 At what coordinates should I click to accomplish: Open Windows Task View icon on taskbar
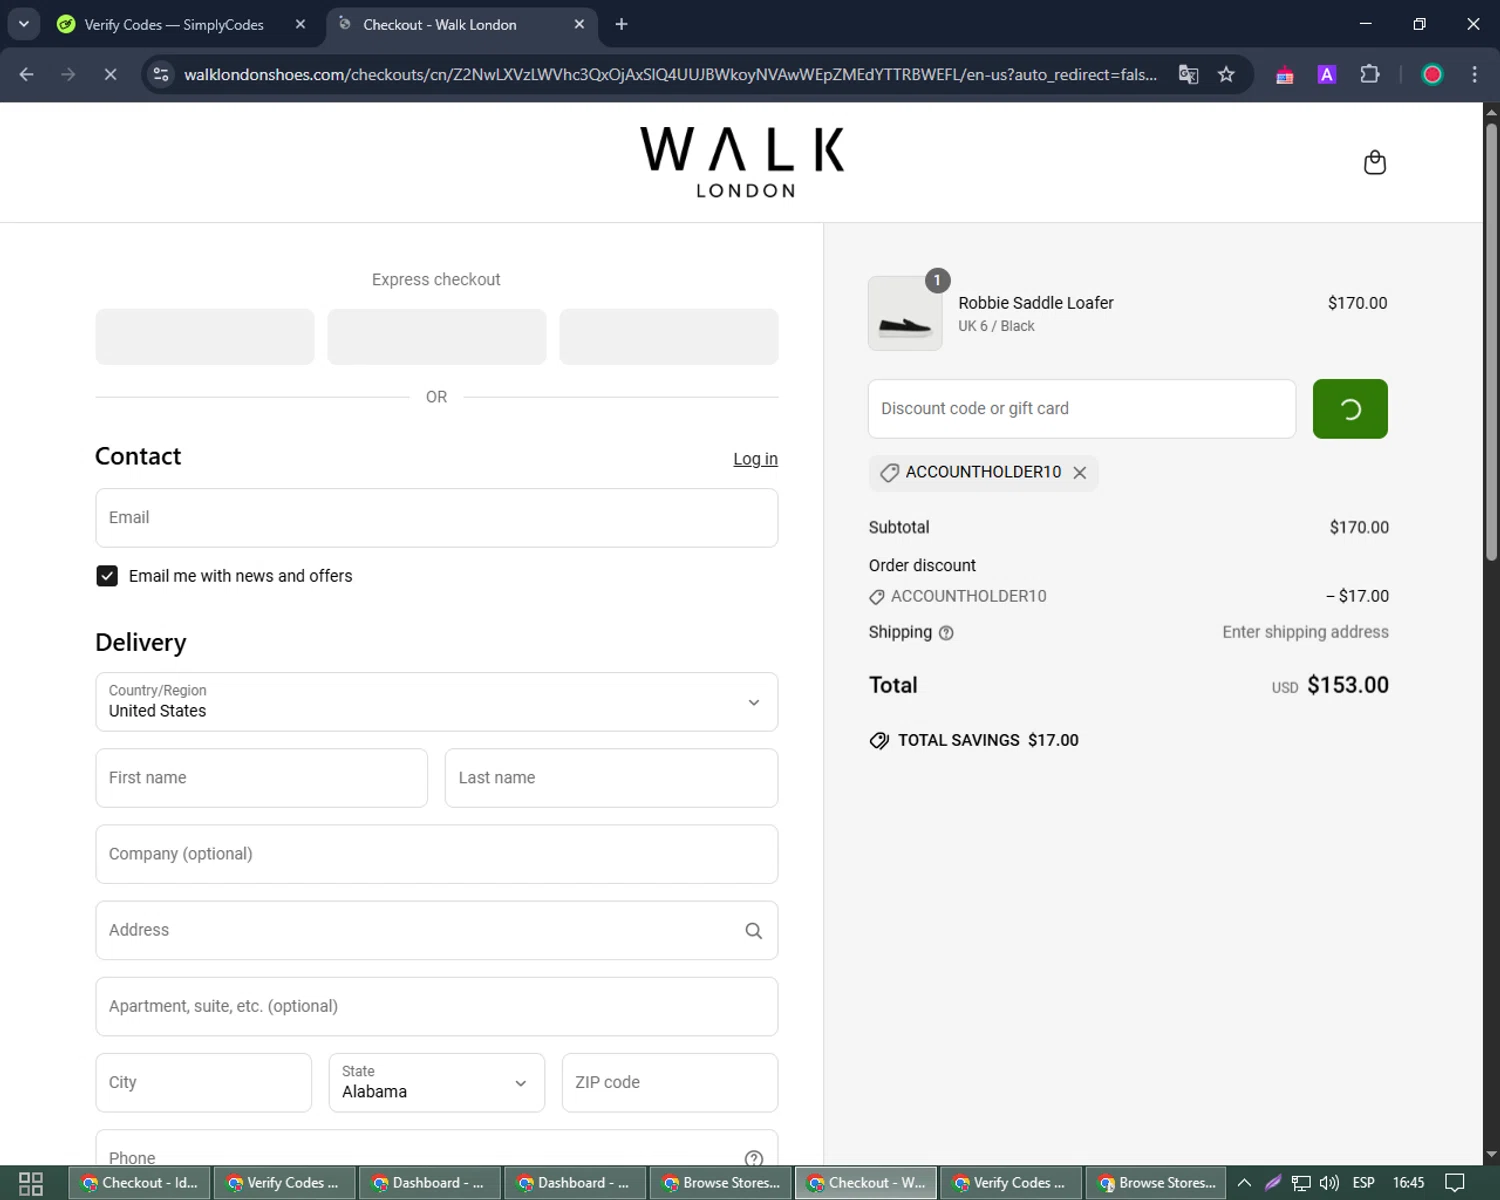(31, 1183)
